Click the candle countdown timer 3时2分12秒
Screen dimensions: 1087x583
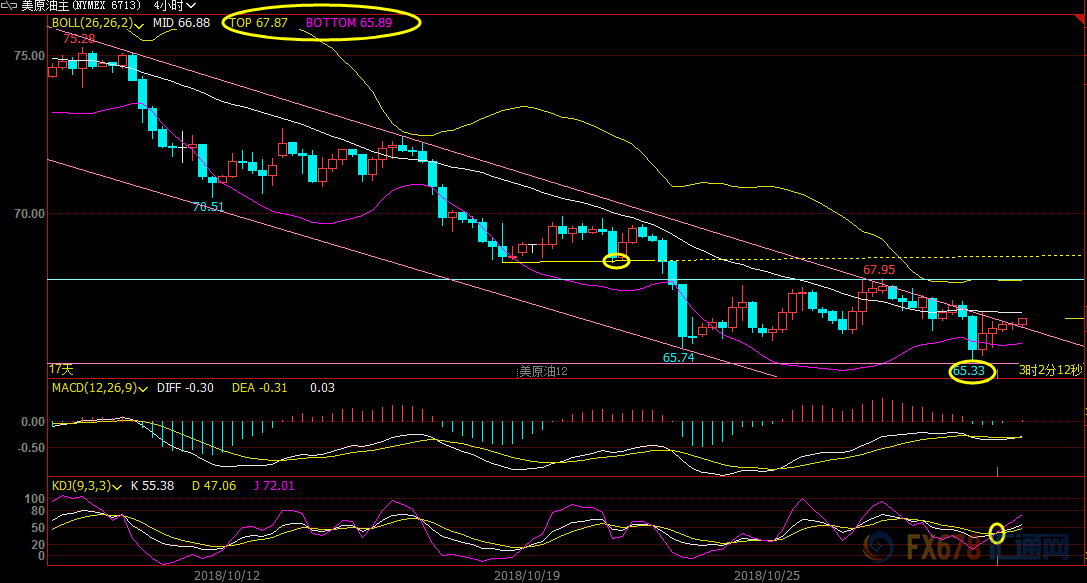1050,371
